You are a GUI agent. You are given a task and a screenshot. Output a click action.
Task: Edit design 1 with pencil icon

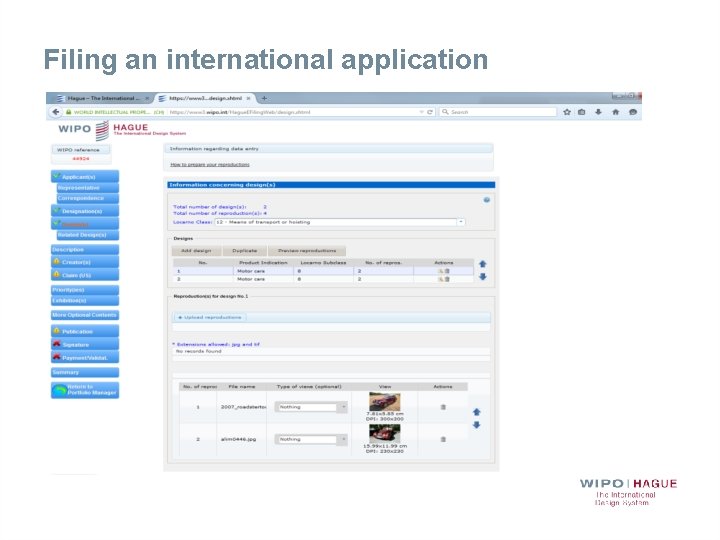(441, 271)
